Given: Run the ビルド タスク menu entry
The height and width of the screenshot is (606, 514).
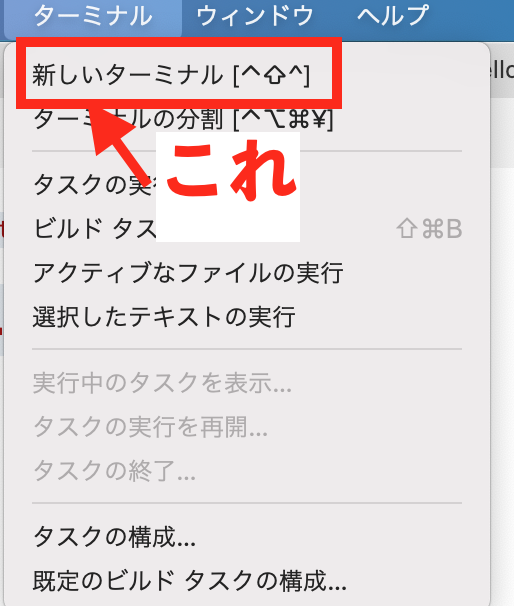Looking at the screenshot, I should tap(247, 229).
